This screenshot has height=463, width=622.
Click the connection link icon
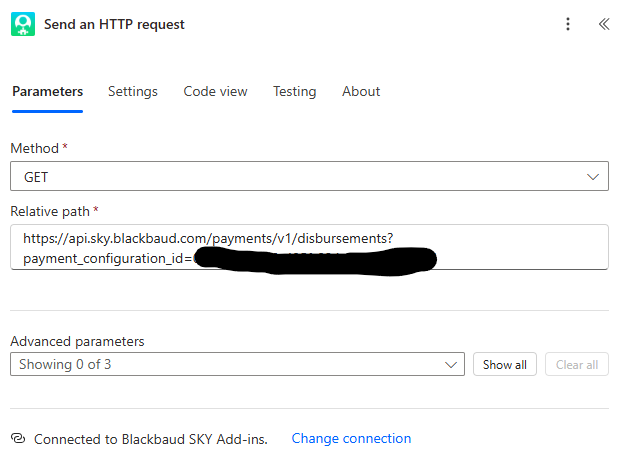[18, 438]
